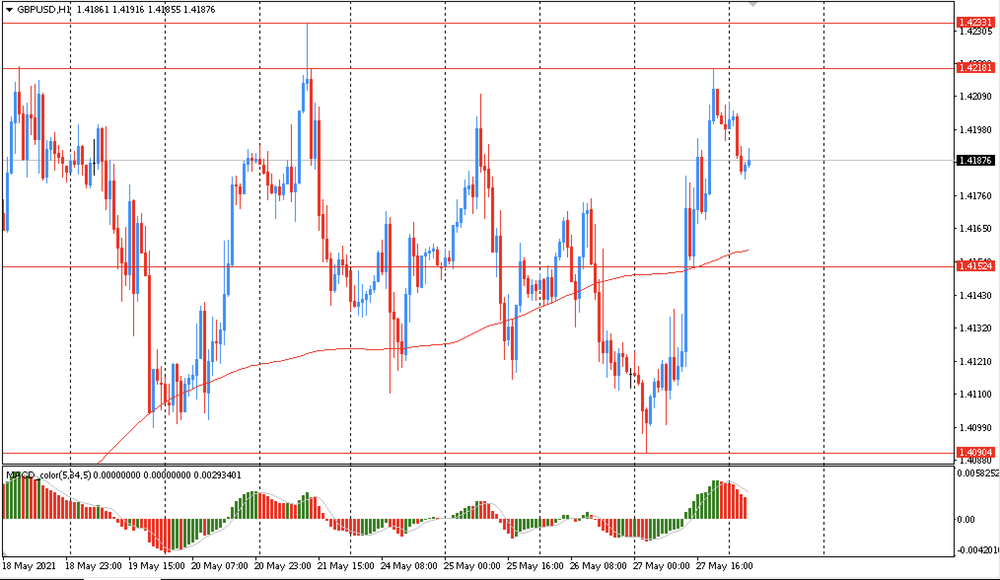Click the 1.42331 red price label
Viewport: 1000px width, 580px height.
pyautogui.click(x=975, y=22)
